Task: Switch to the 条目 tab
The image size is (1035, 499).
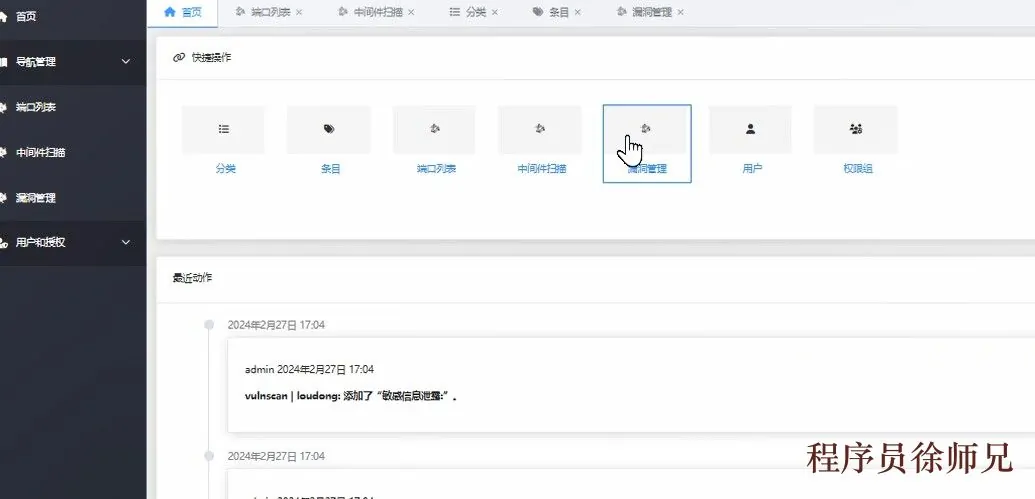Action: tap(556, 12)
